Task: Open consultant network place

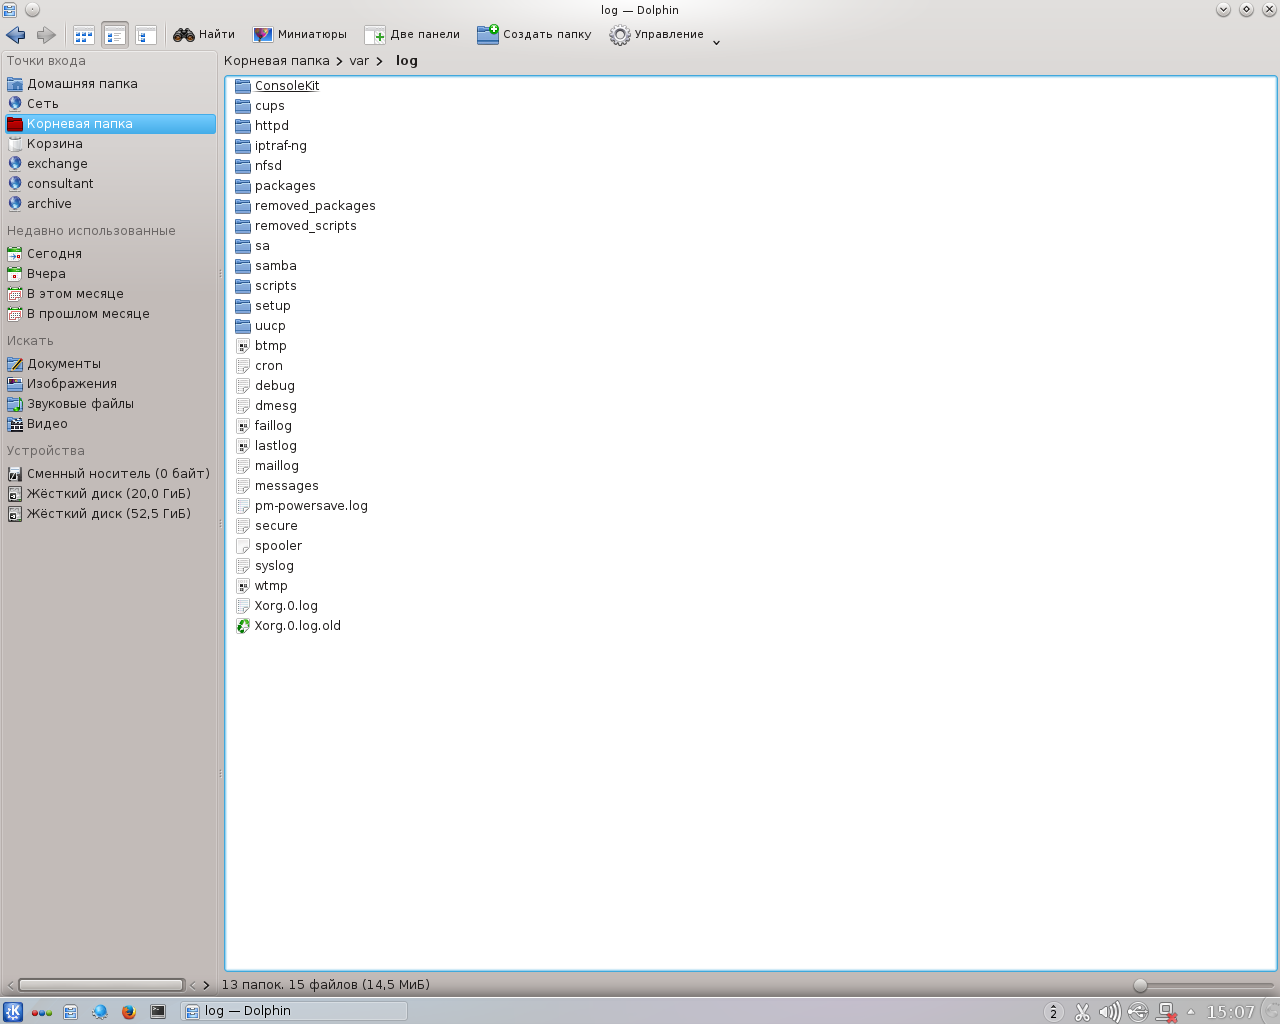Action: (110, 184)
